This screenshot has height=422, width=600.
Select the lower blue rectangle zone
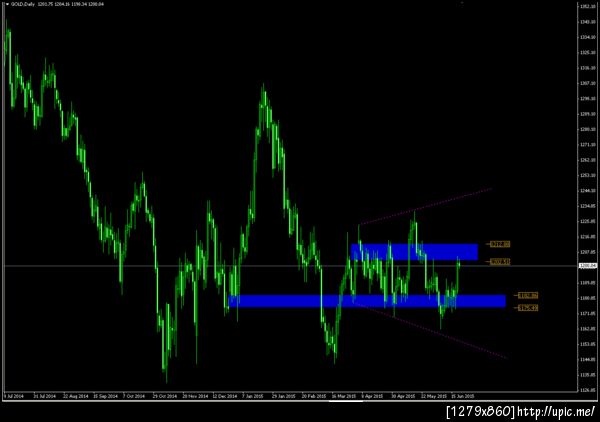[367, 301]
